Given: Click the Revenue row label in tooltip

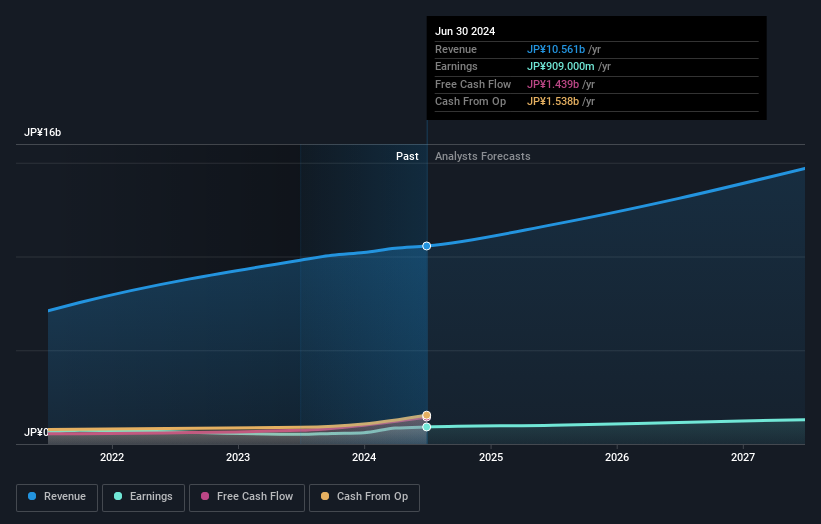Looking at the screenshot, I should pyautogui.click(x=456, y=49).
